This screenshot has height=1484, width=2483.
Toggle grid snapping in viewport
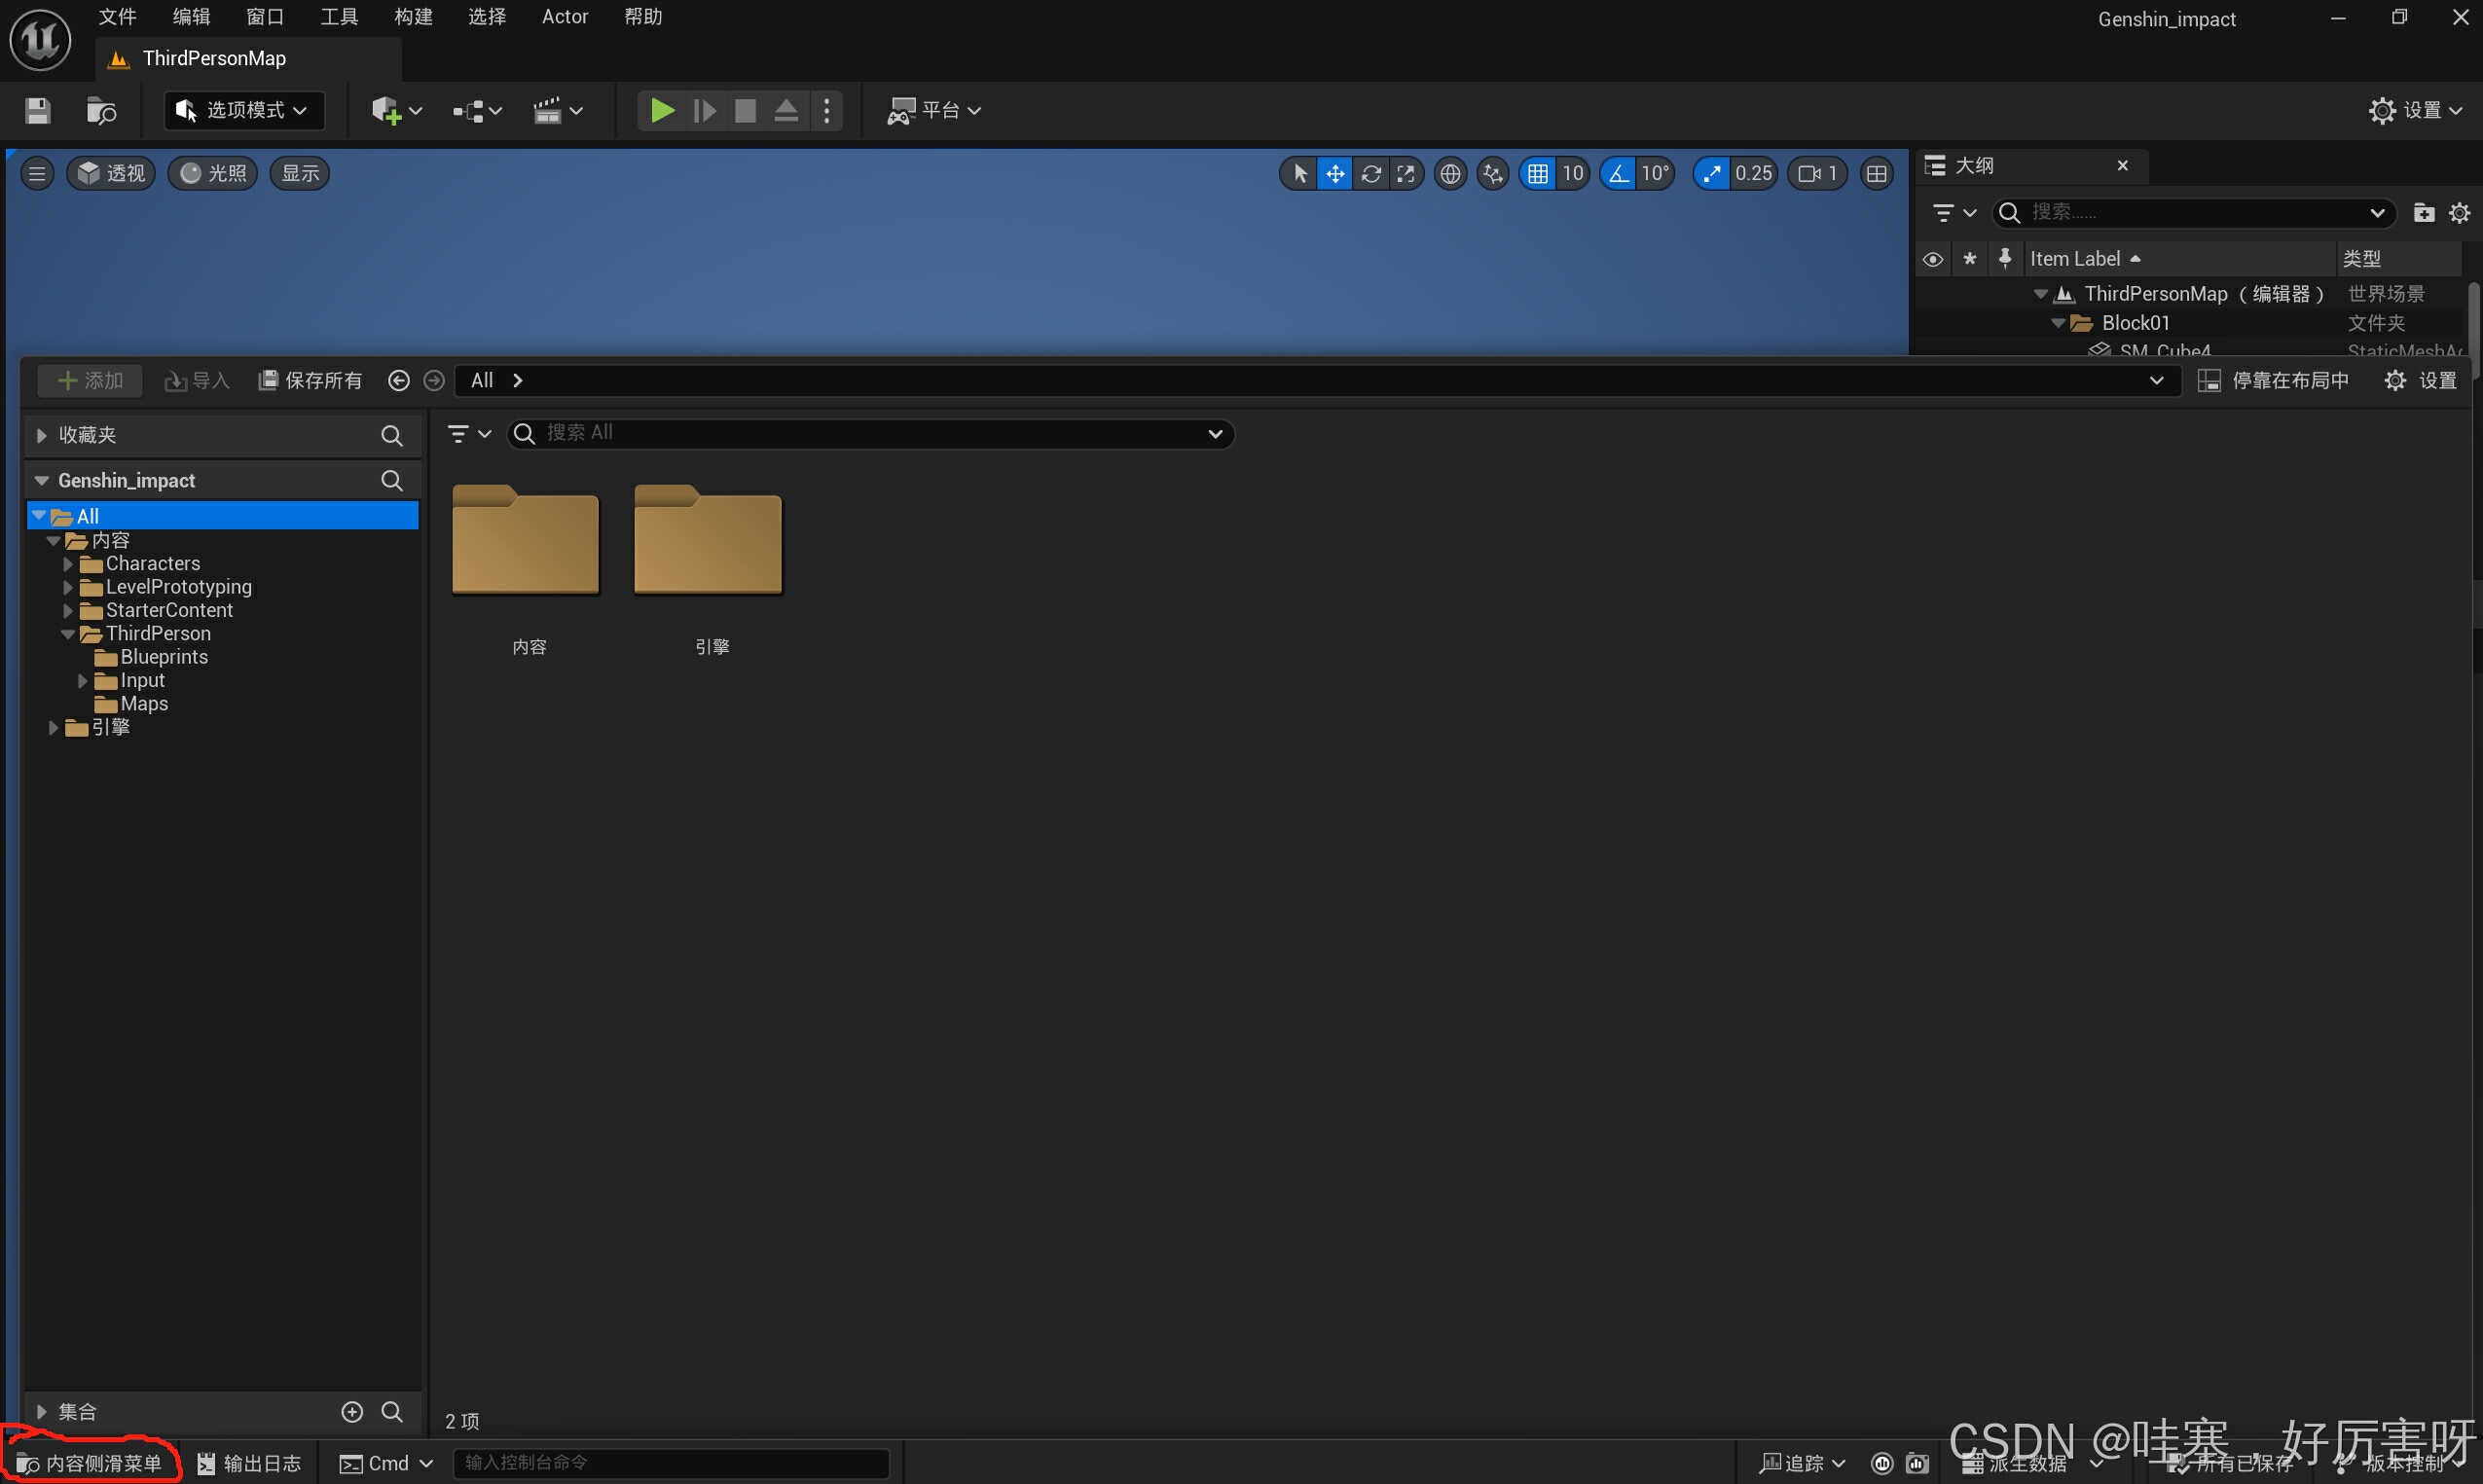(x=1538, y=174)
